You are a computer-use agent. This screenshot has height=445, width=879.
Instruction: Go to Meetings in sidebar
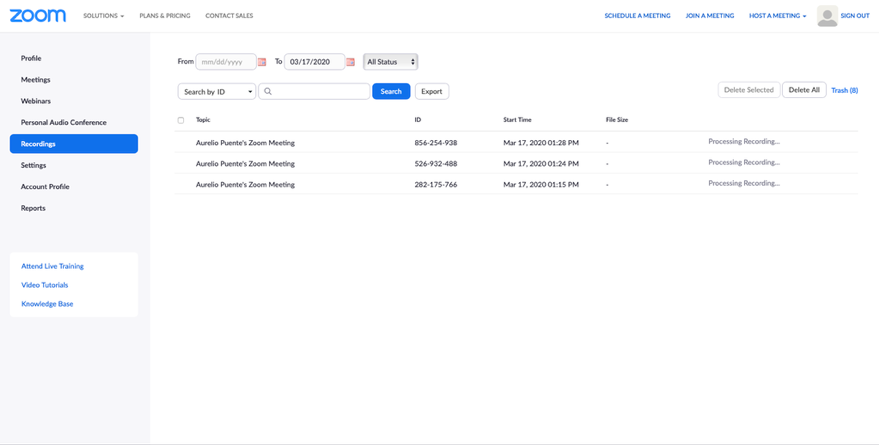click(x=35, y=80)
